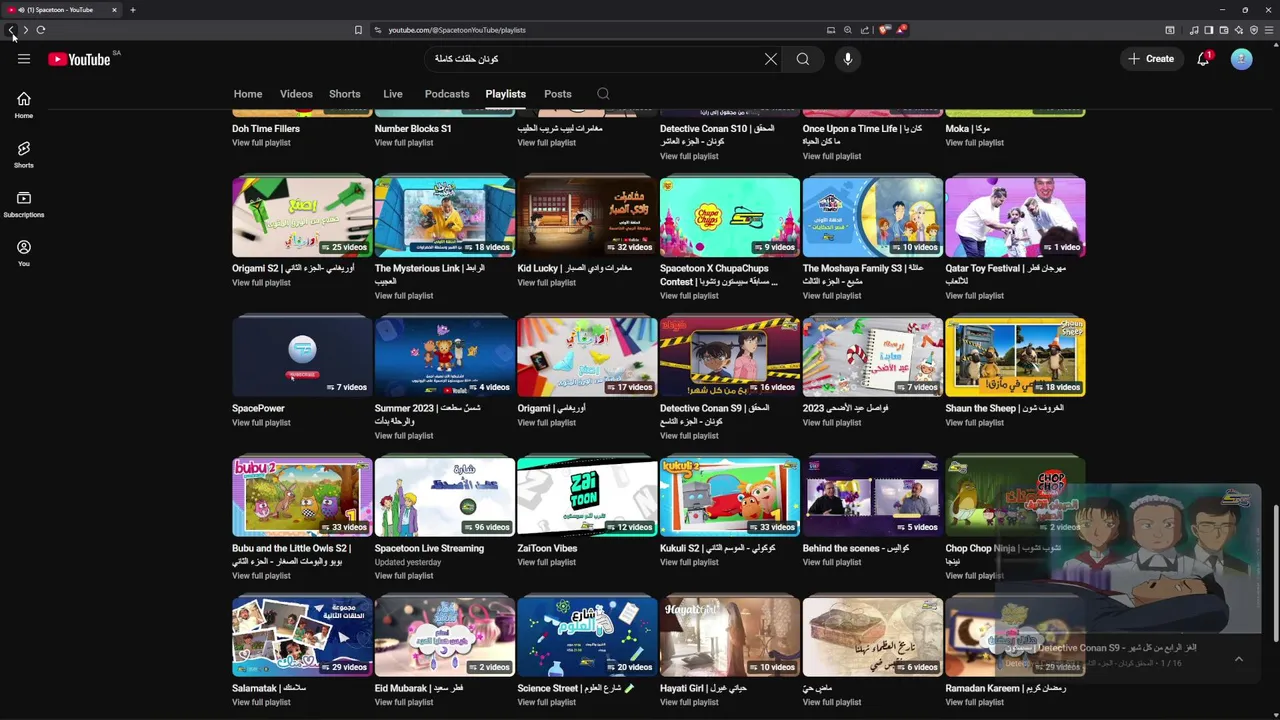
Task: Switch to the channel Videos tab
Action: (x=296, y=94)
